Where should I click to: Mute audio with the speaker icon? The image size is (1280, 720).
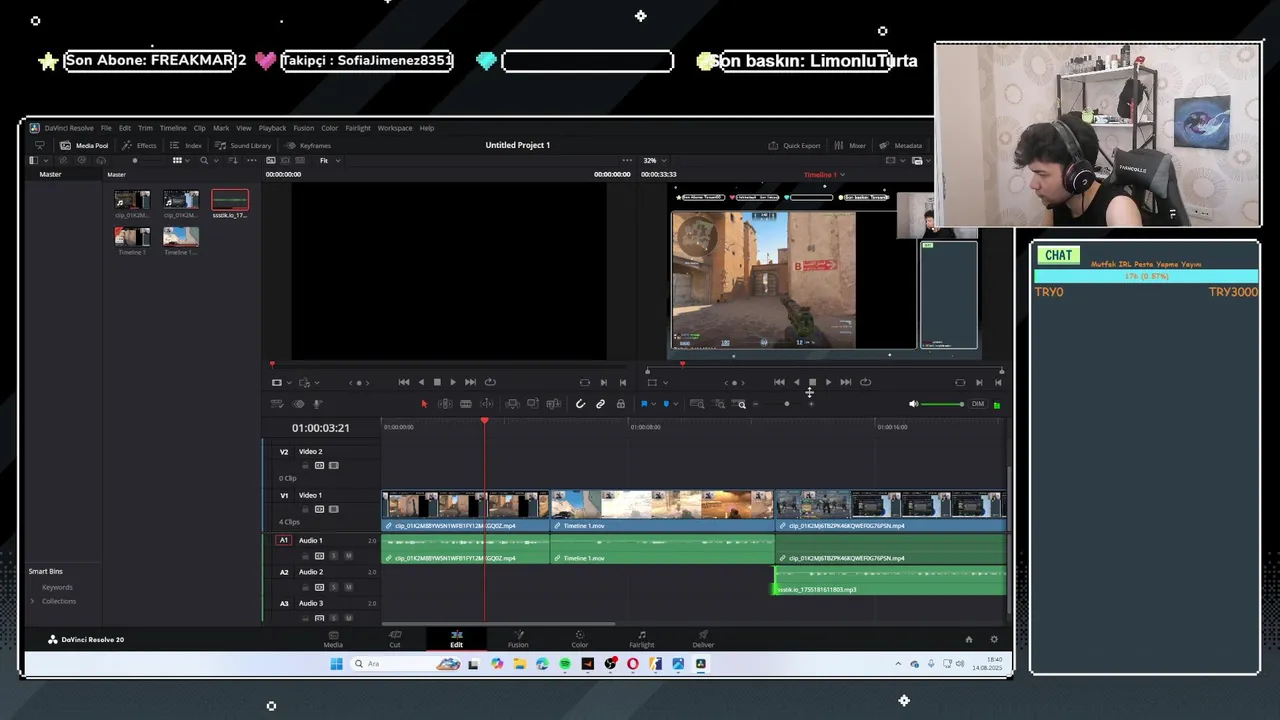point(913,404)
